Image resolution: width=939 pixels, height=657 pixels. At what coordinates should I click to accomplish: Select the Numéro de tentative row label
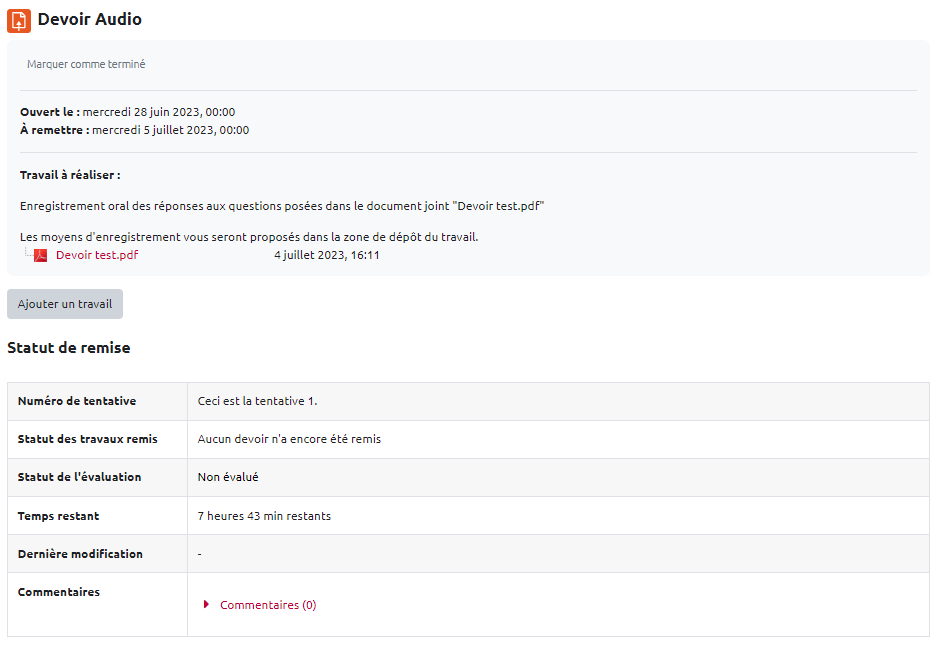77,401
